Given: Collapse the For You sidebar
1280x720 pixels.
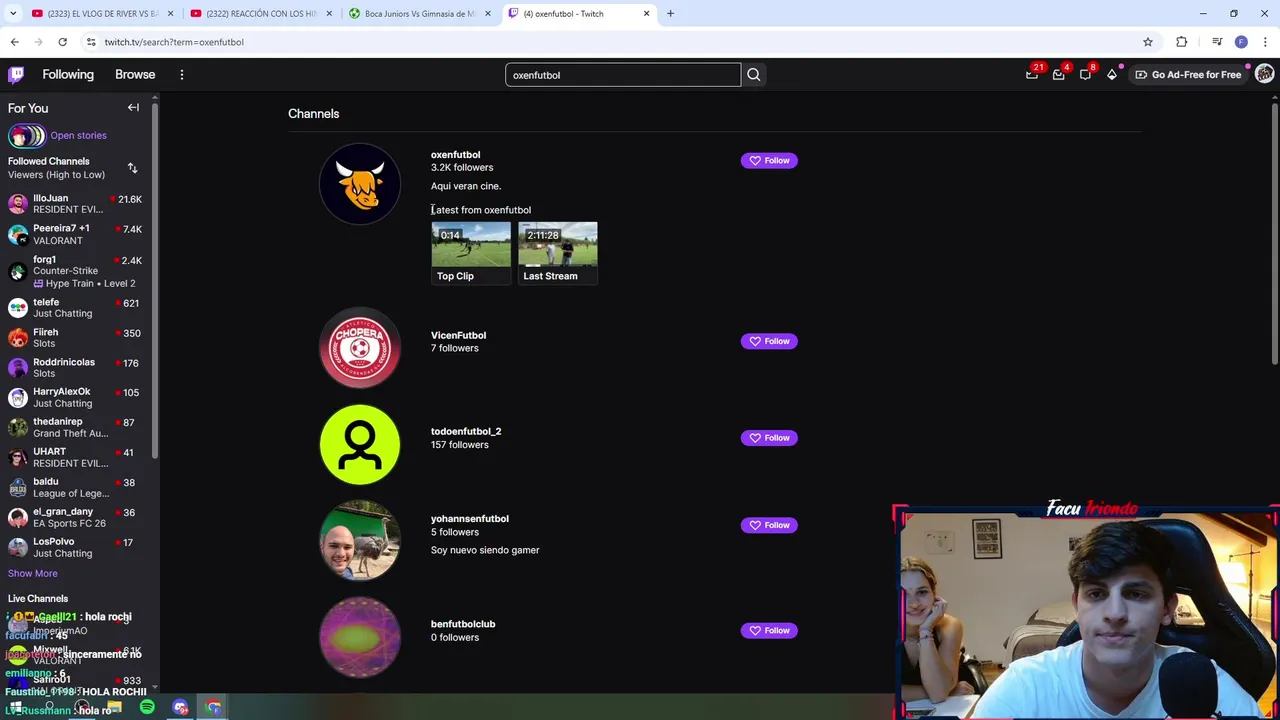Looking at the screenshot, I should (133, 108).
